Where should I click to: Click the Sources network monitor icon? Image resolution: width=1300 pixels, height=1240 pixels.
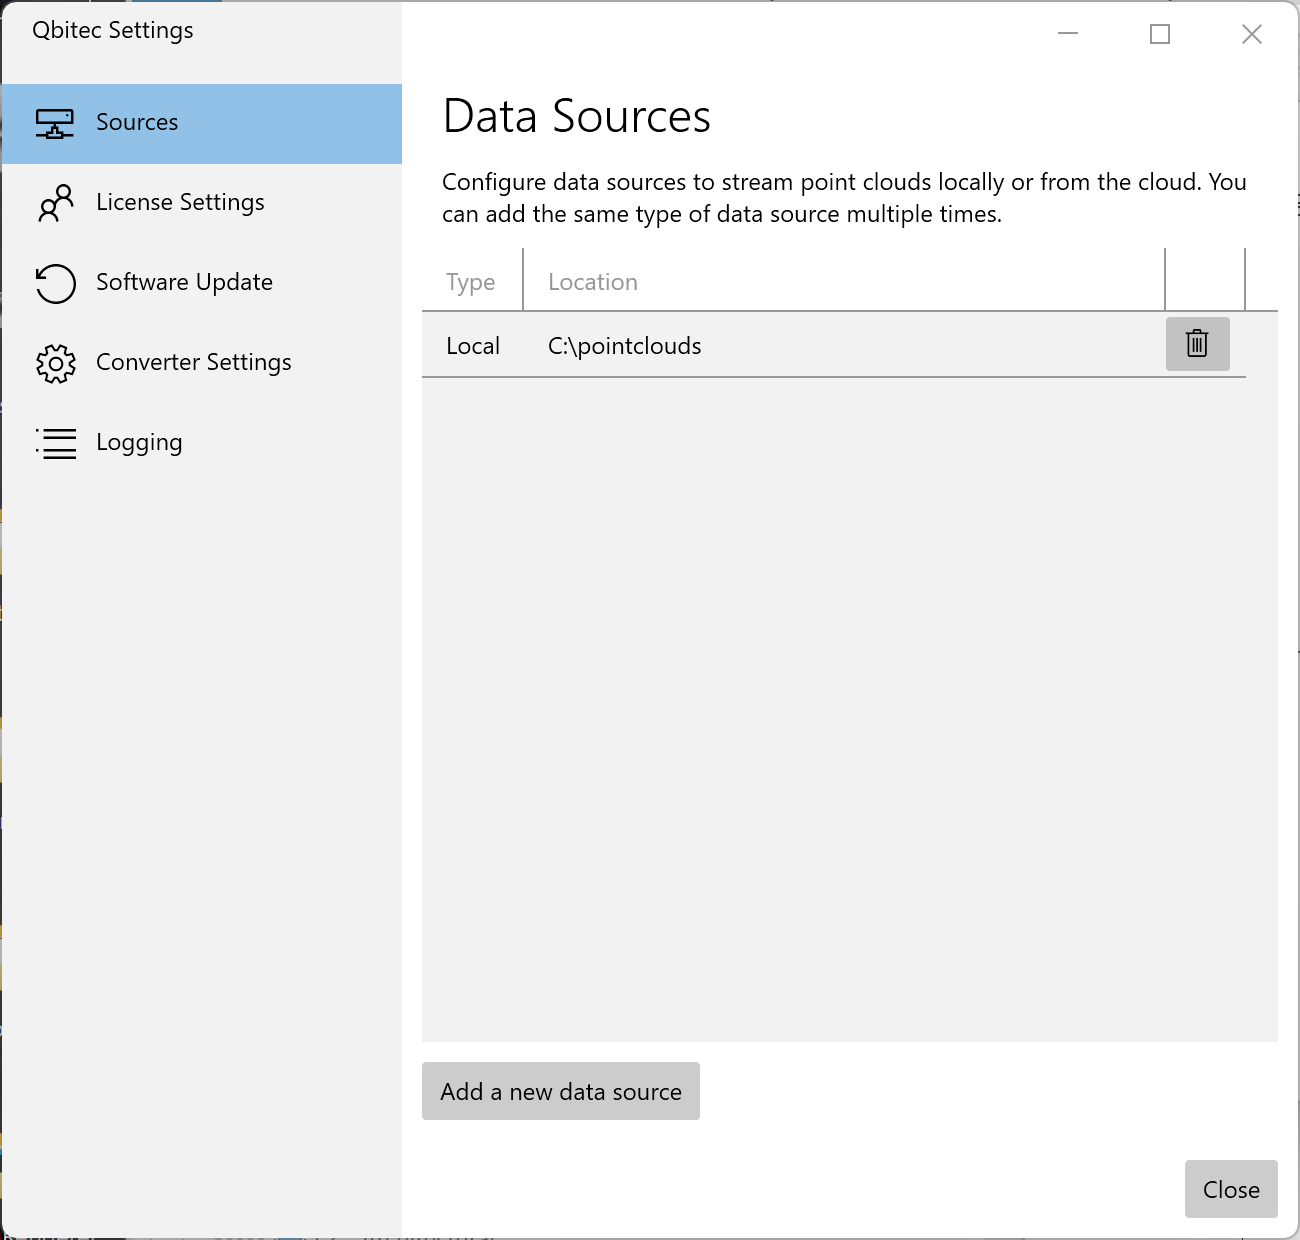click(55, 123)
